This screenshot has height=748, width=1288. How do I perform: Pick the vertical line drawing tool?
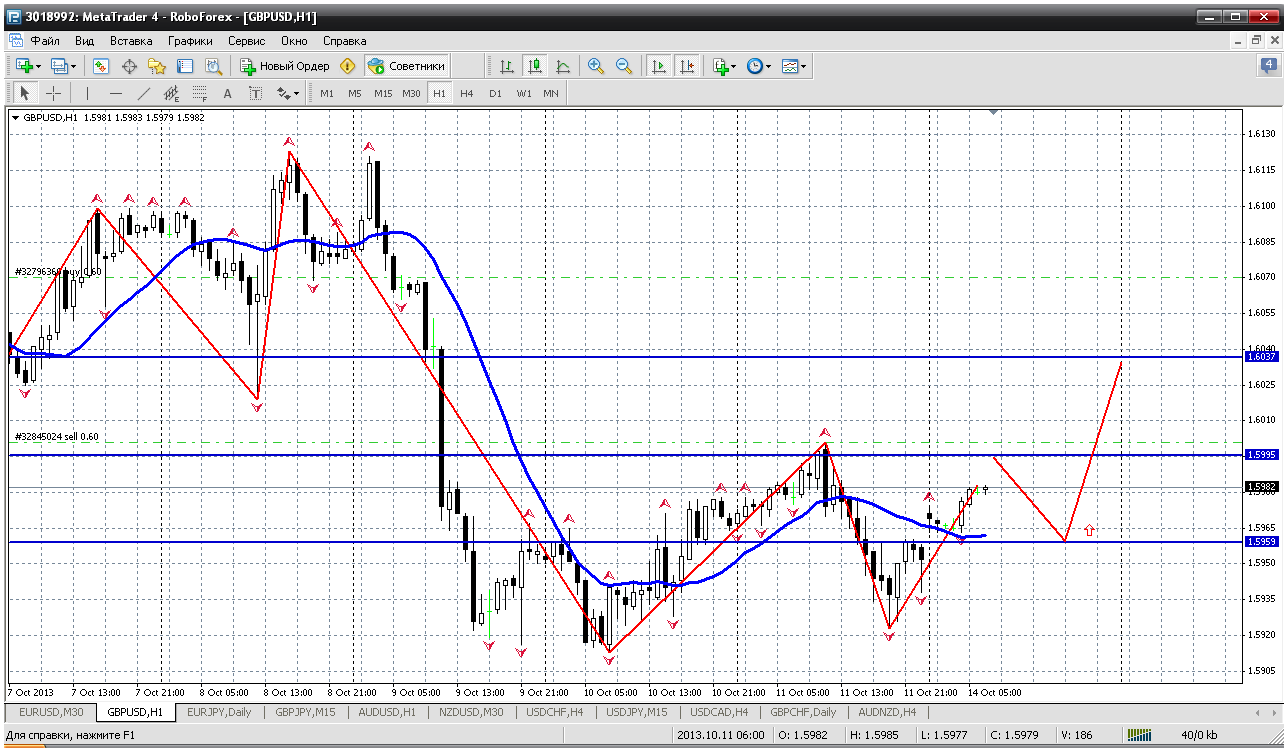click(x=87, y=93)
